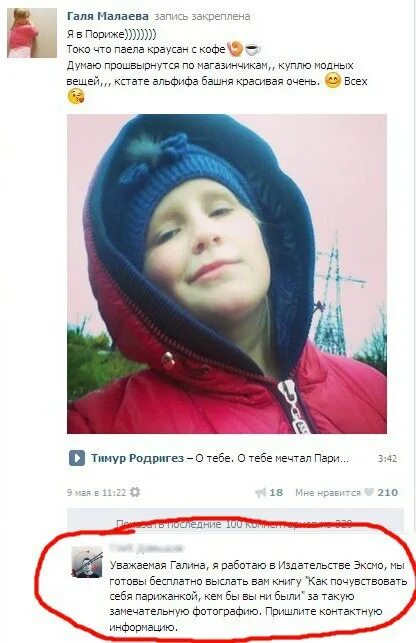Click the Мне нравится label

pos(328,493)
